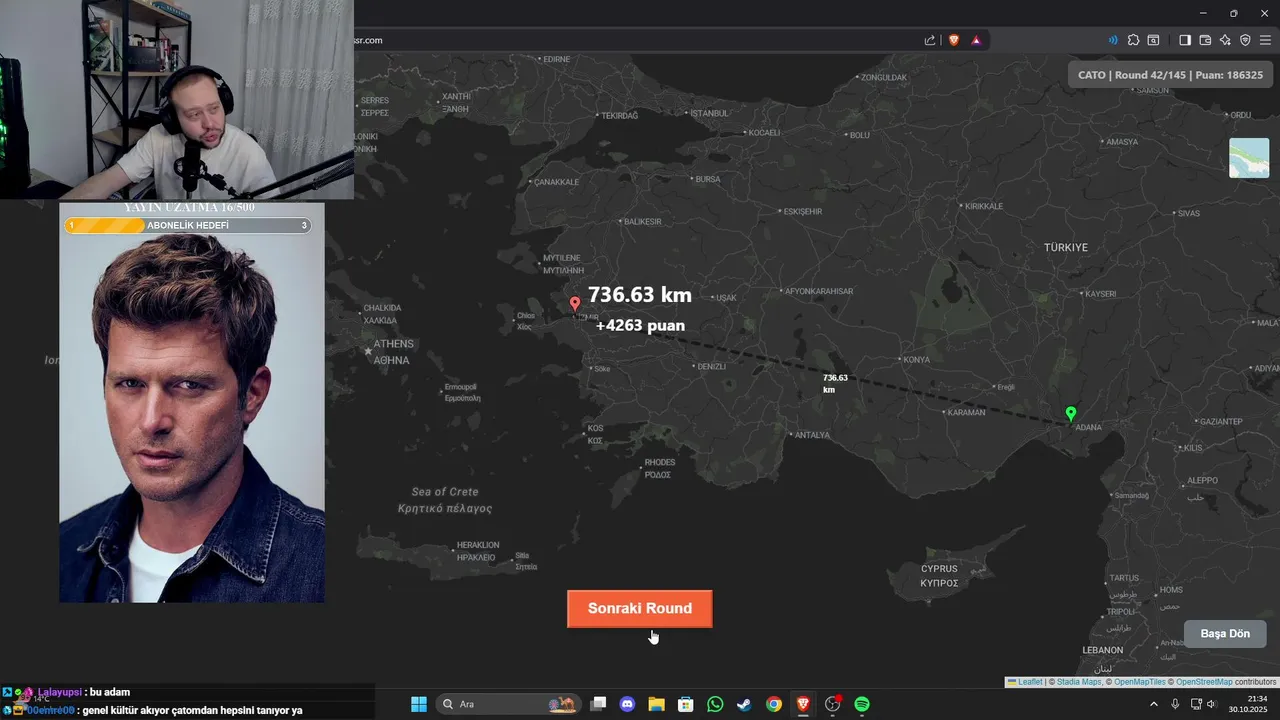Expand the system tray hidden icons chevron
The width and height of the screenshot is (1280, 720).
(x=1154, y=704)
